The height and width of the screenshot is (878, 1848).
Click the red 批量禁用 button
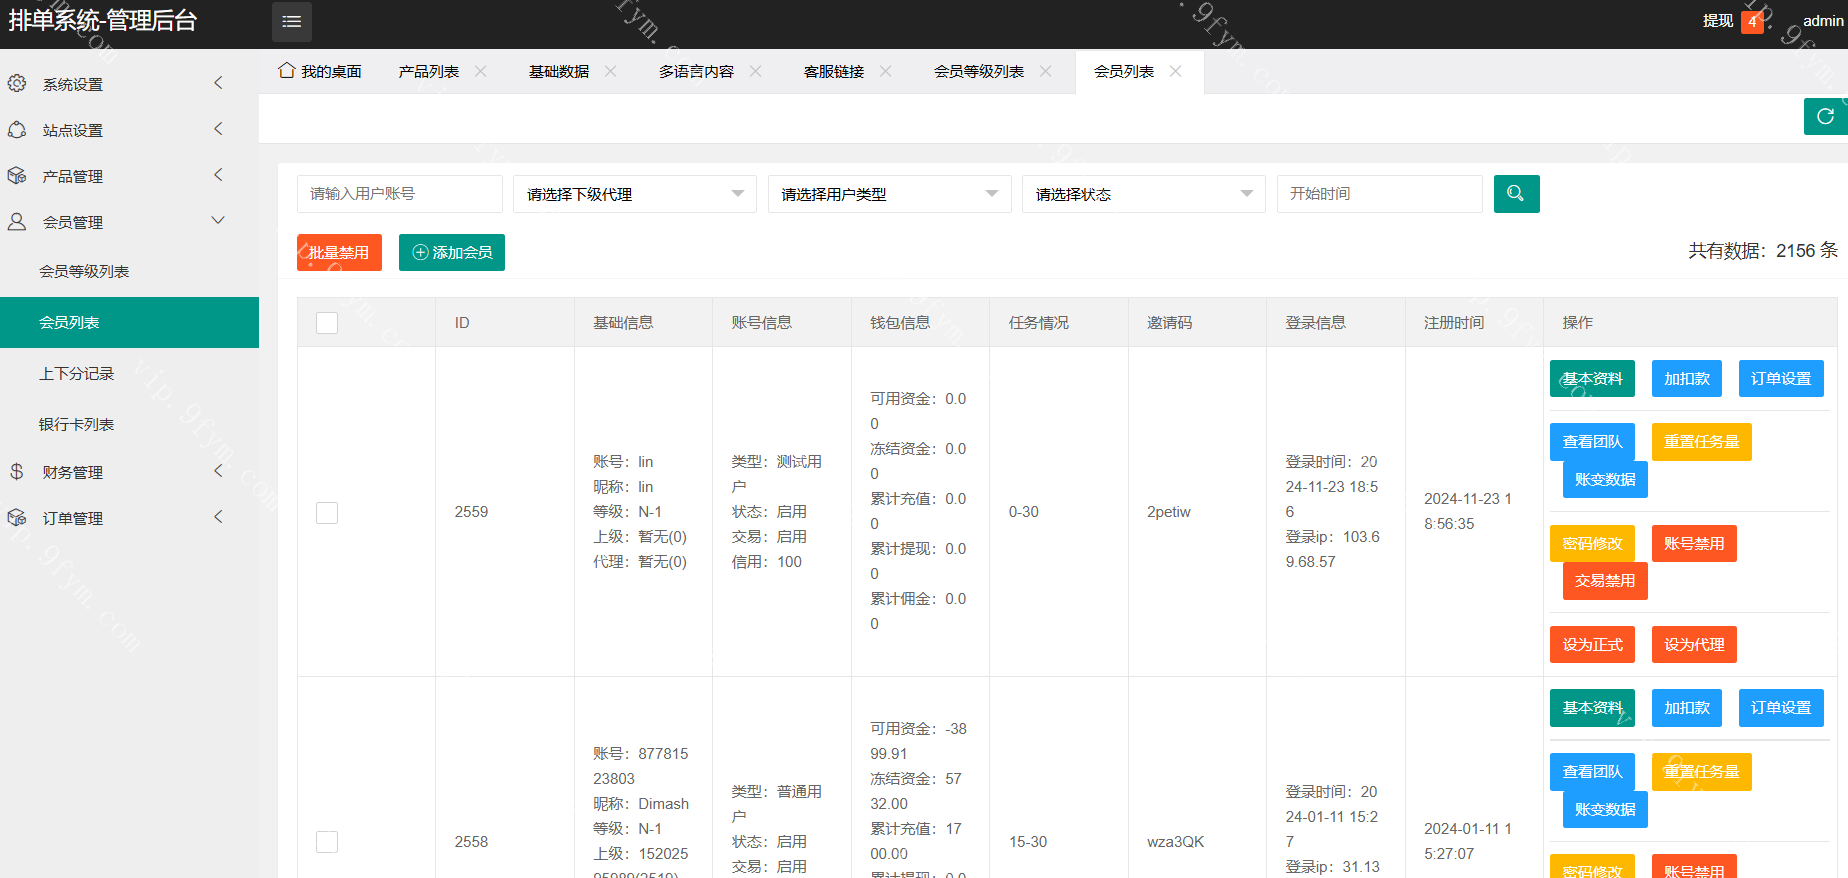click(x=339, y=253)
